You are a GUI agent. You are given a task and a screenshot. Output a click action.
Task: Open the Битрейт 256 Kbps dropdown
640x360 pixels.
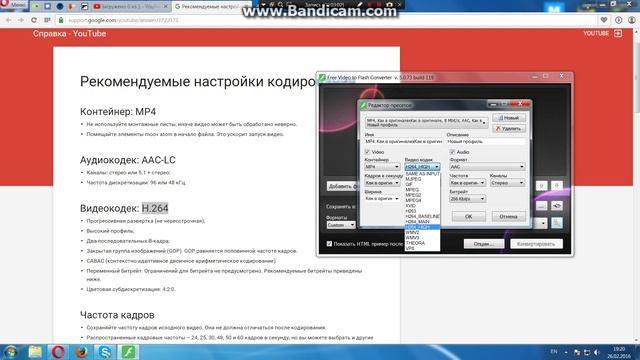(x=467, y=199)
